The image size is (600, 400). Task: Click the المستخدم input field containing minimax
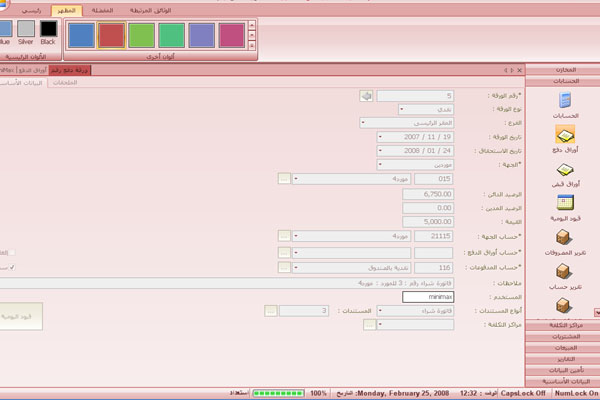(x=432, y=297)
